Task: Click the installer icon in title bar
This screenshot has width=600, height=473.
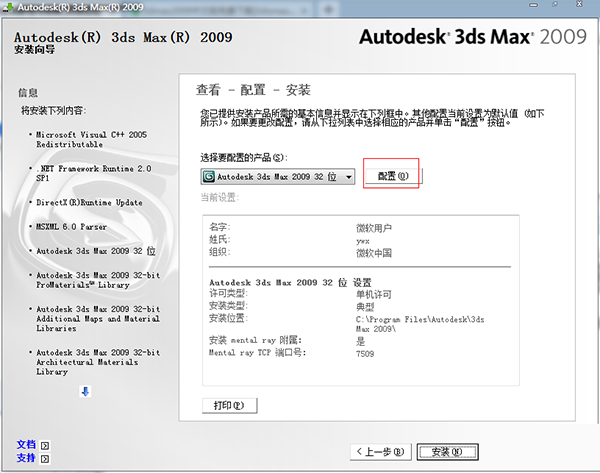Action: pos(8,7)
